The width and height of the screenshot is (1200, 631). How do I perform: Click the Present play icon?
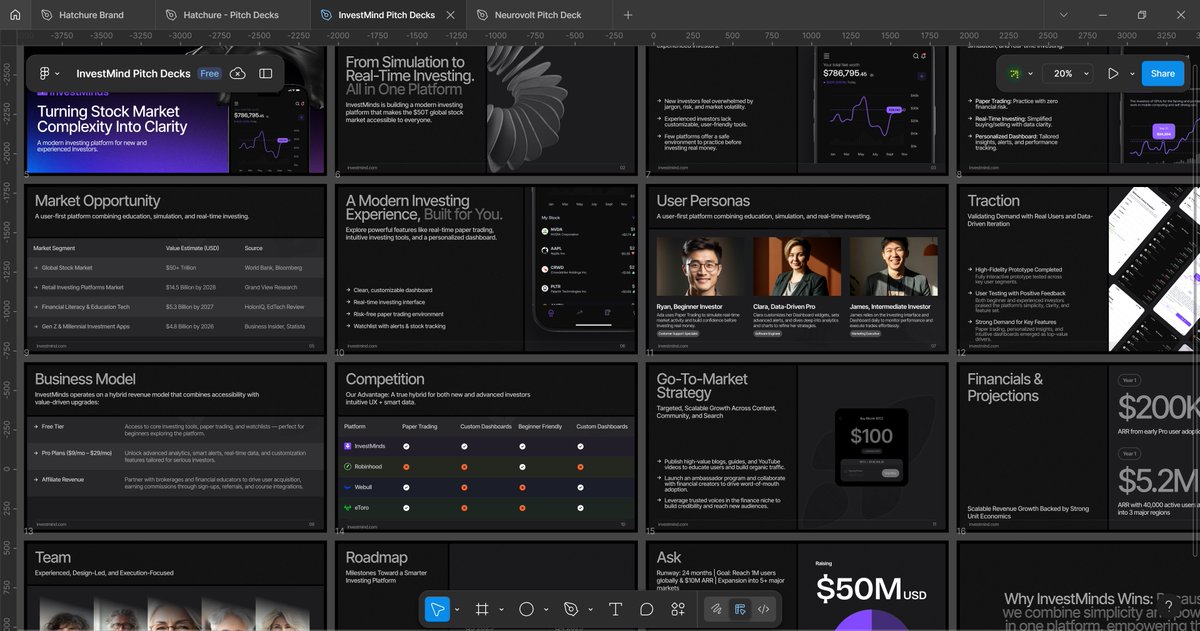point(1113,74)
